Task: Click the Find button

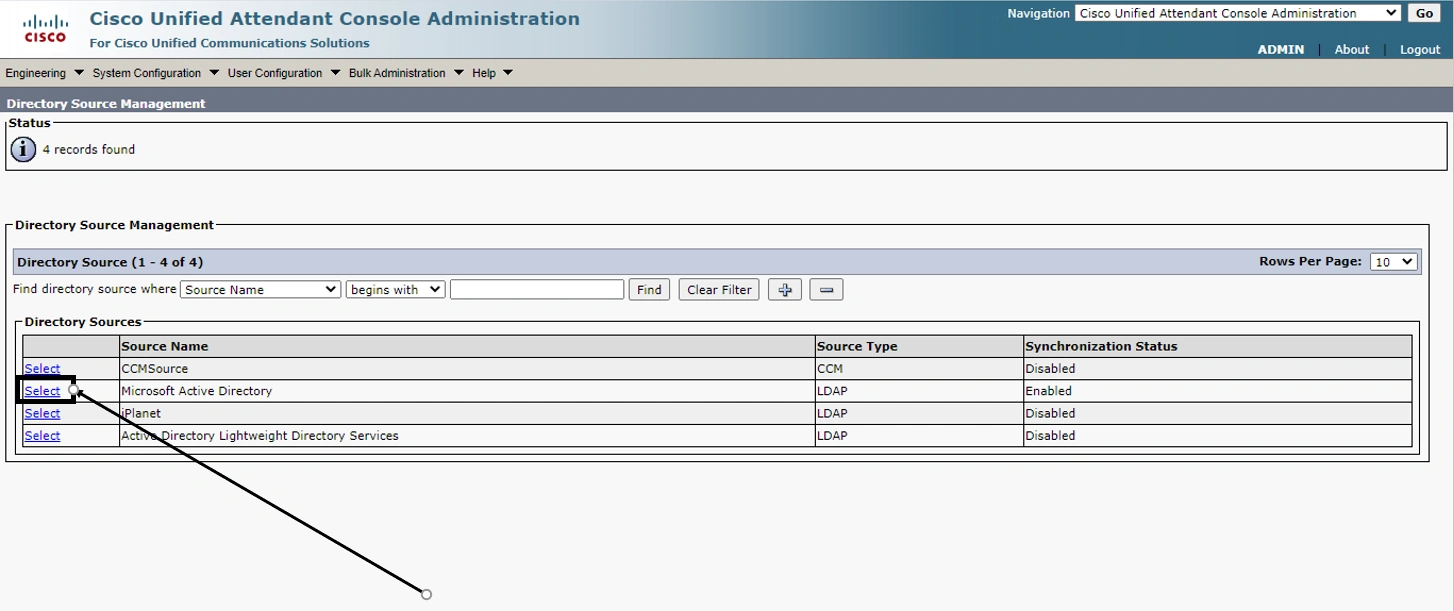Action: [649, 289]
